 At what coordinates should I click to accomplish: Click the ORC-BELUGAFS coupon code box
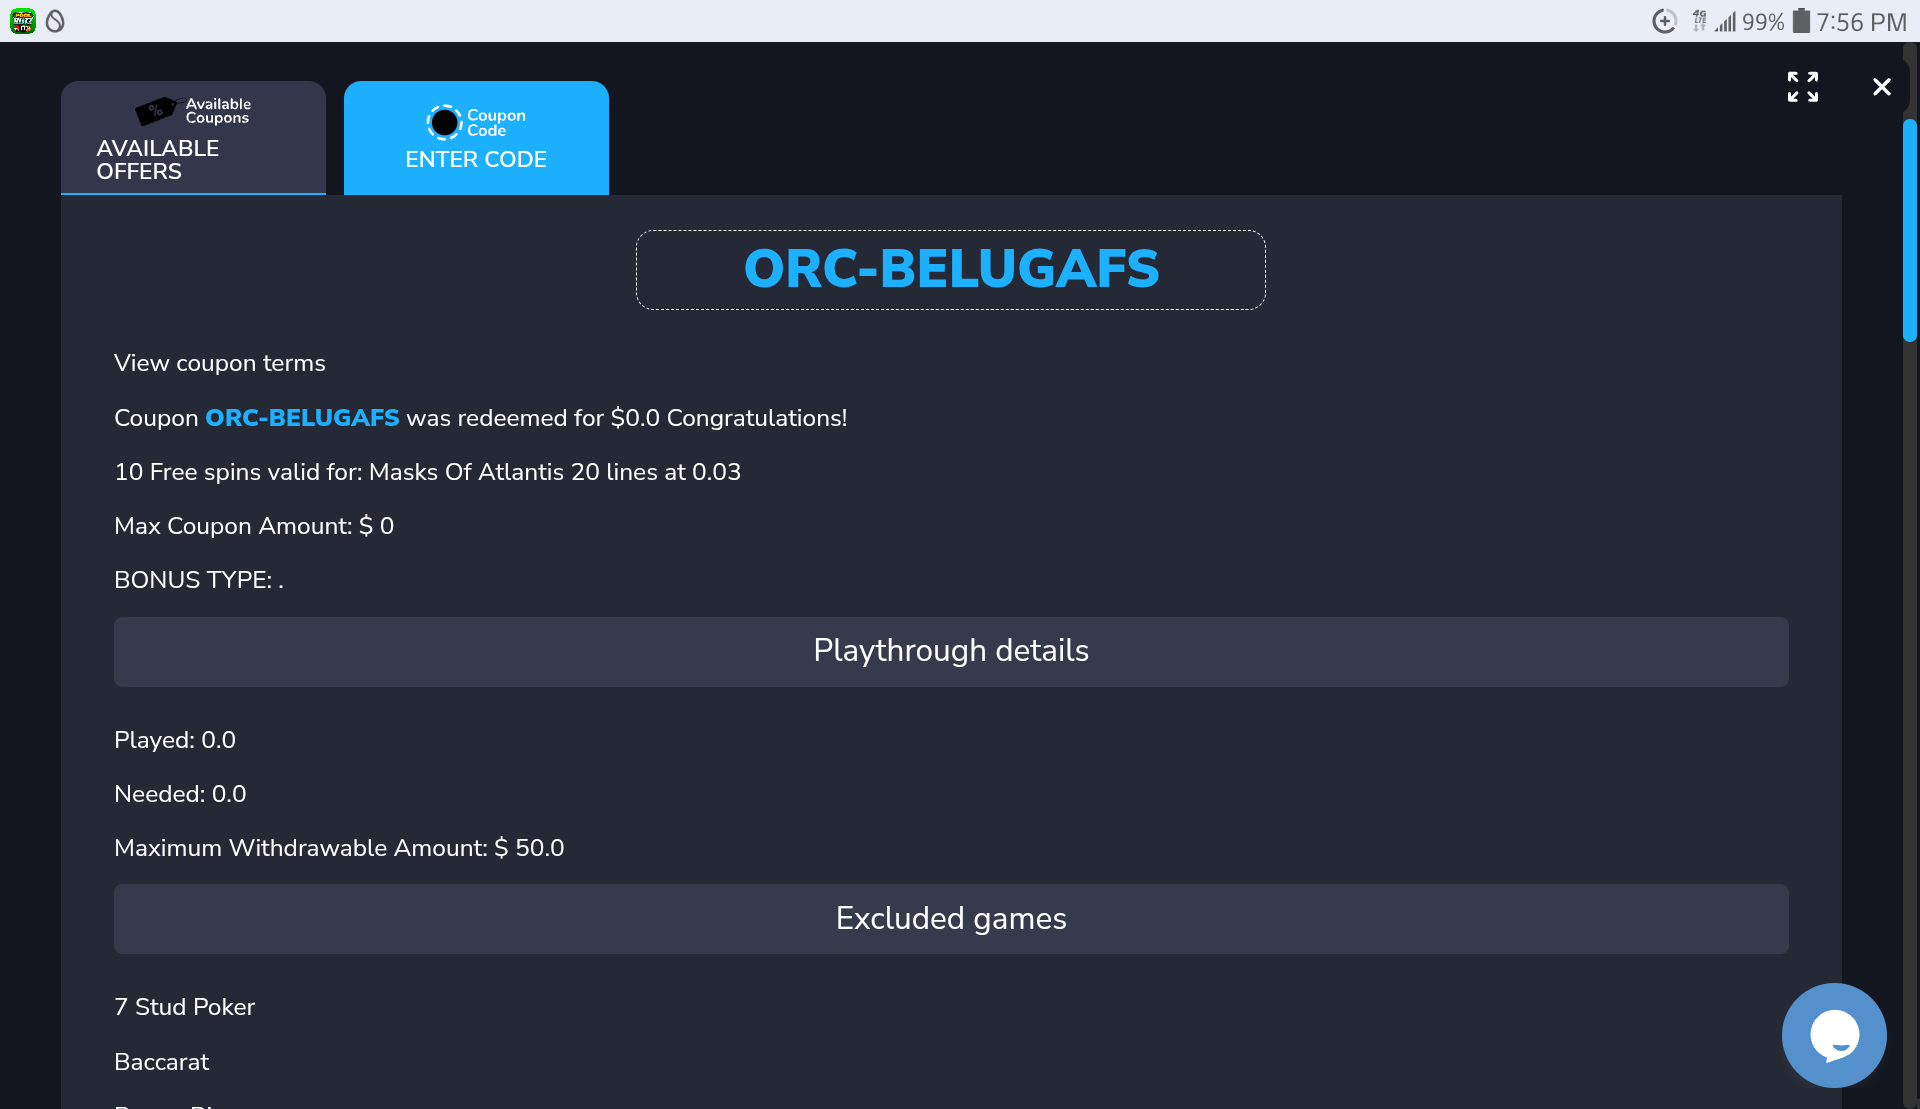(x=950, y=270)
